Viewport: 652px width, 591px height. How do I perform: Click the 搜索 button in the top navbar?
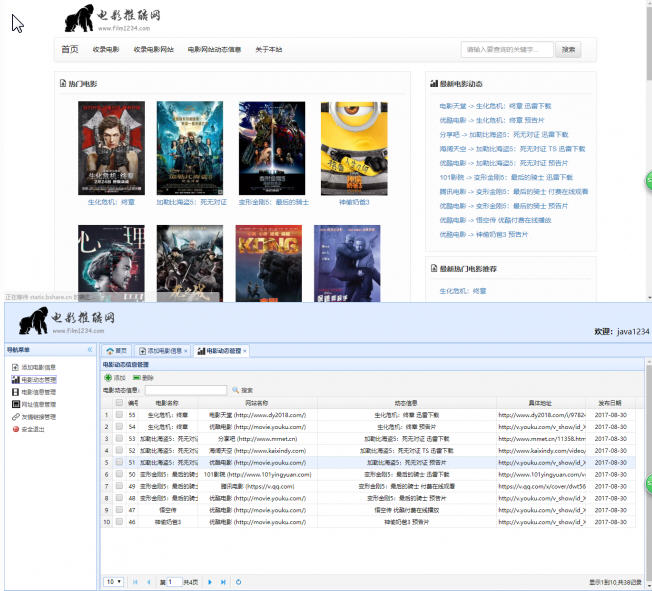pos(568,49)
